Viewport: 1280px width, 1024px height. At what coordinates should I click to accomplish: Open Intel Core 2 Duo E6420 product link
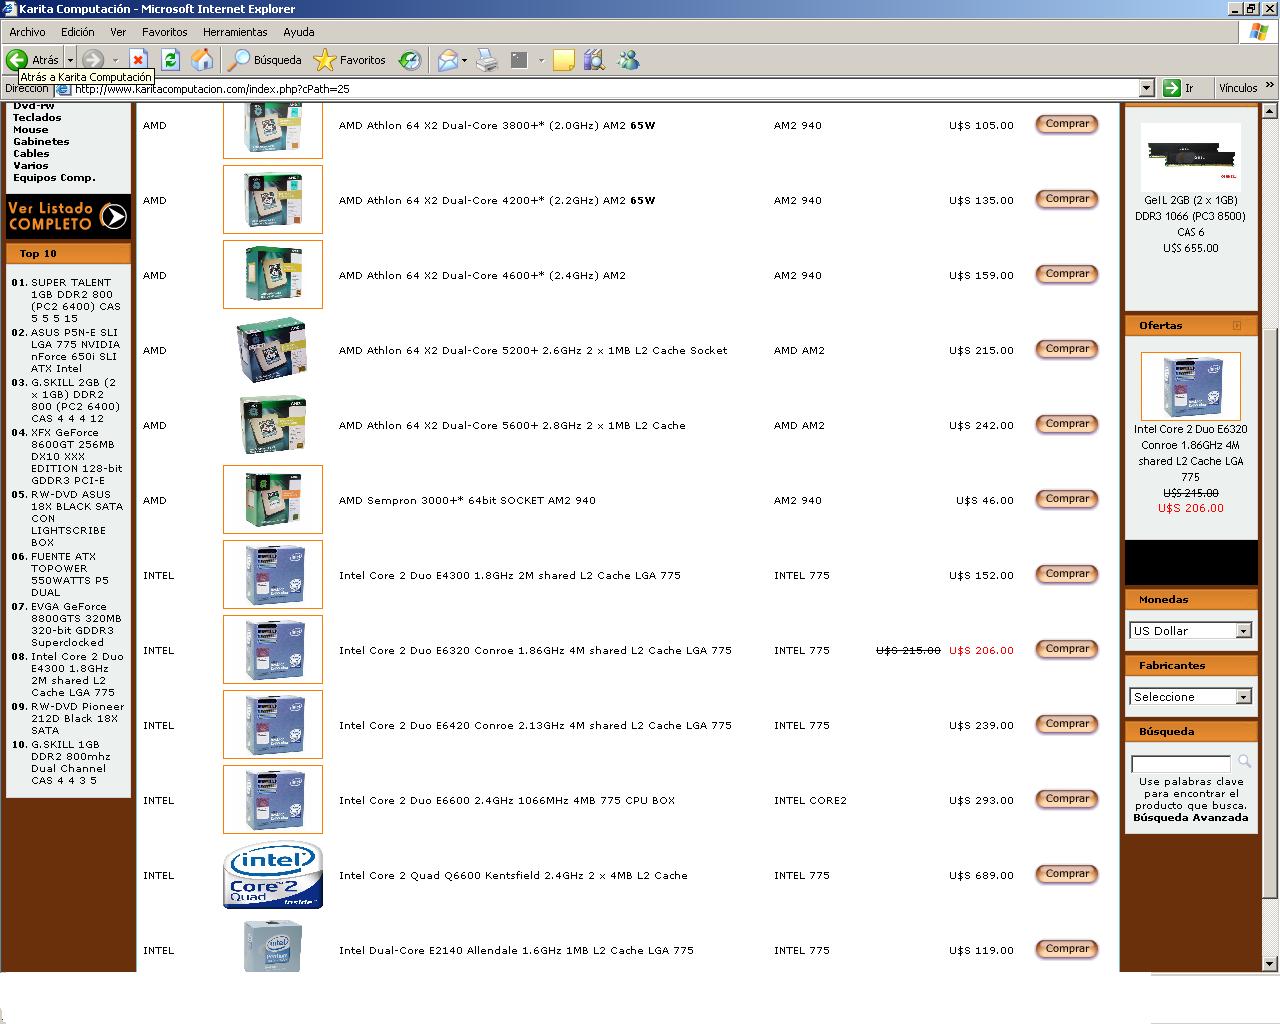click(535, 726)
